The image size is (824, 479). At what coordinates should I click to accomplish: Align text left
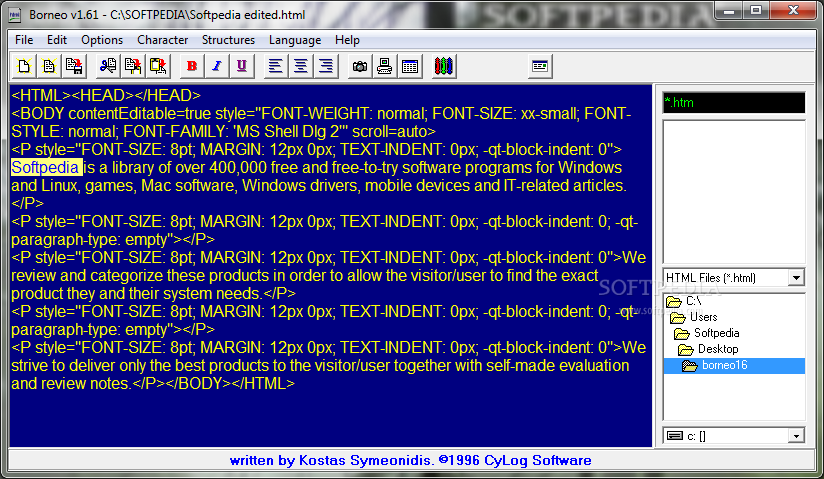275,66
